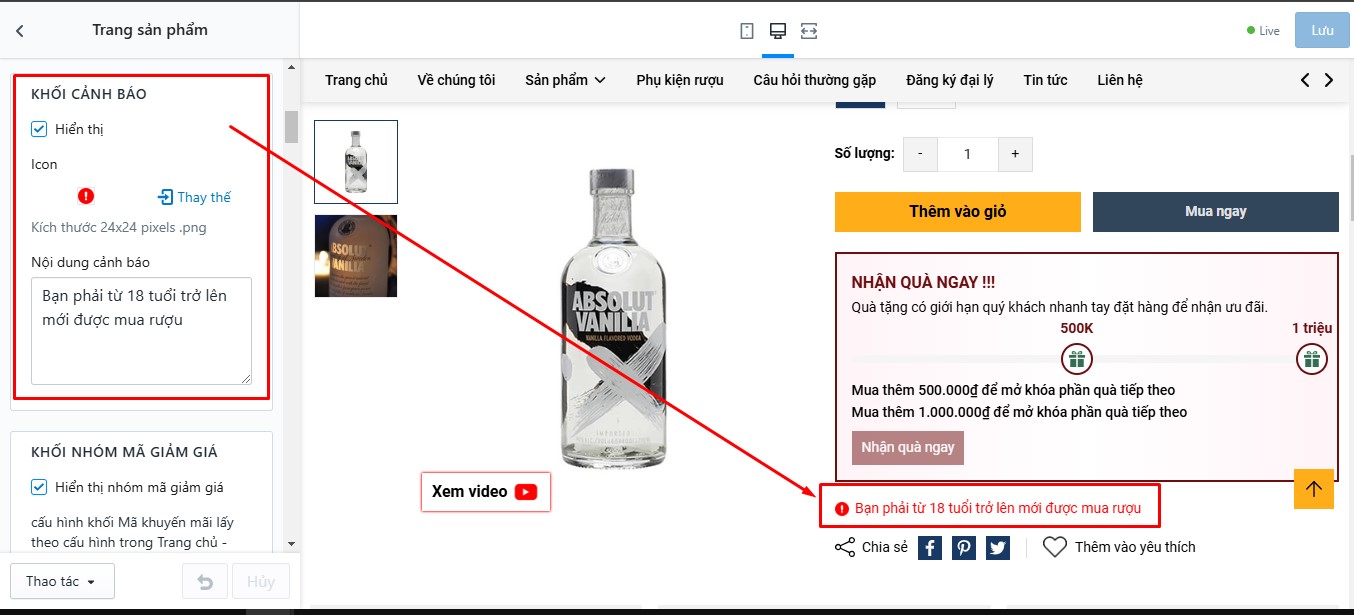Click Thêm vào giỏ button

[x=958, y=212]
